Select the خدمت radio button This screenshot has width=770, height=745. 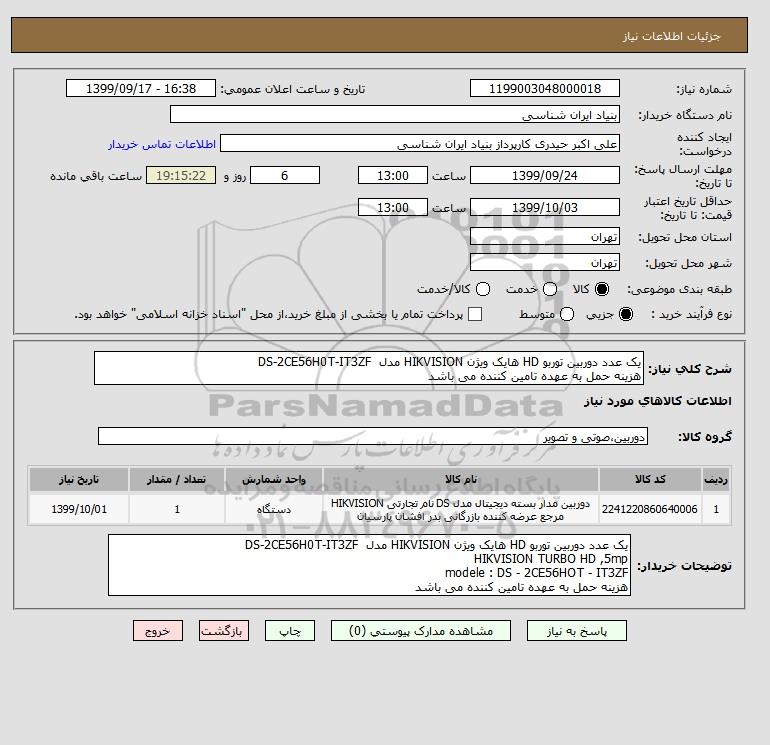550,289
